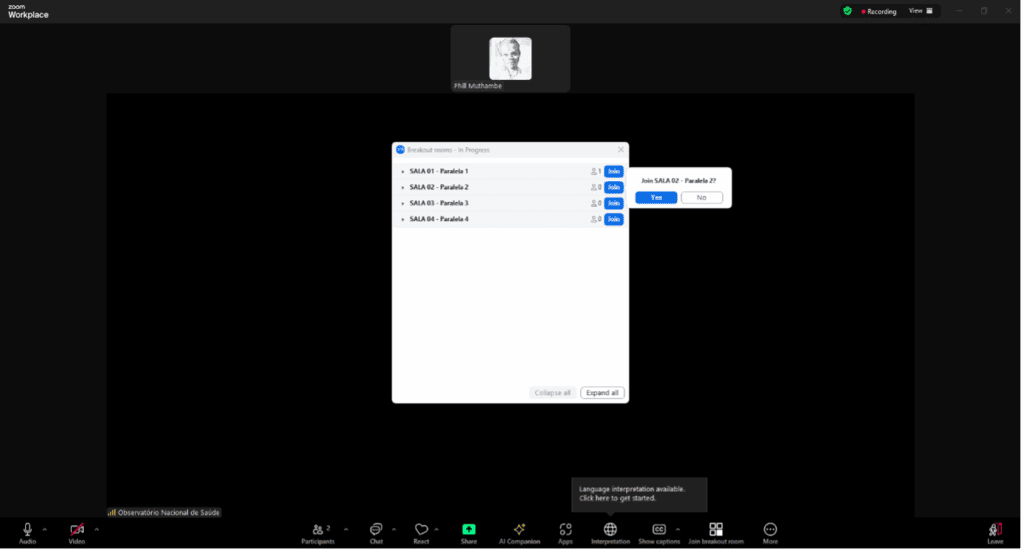Start video with the Video camera icon
The height and width of the screenshot is (551, 1024).
[x=77, y=529]
